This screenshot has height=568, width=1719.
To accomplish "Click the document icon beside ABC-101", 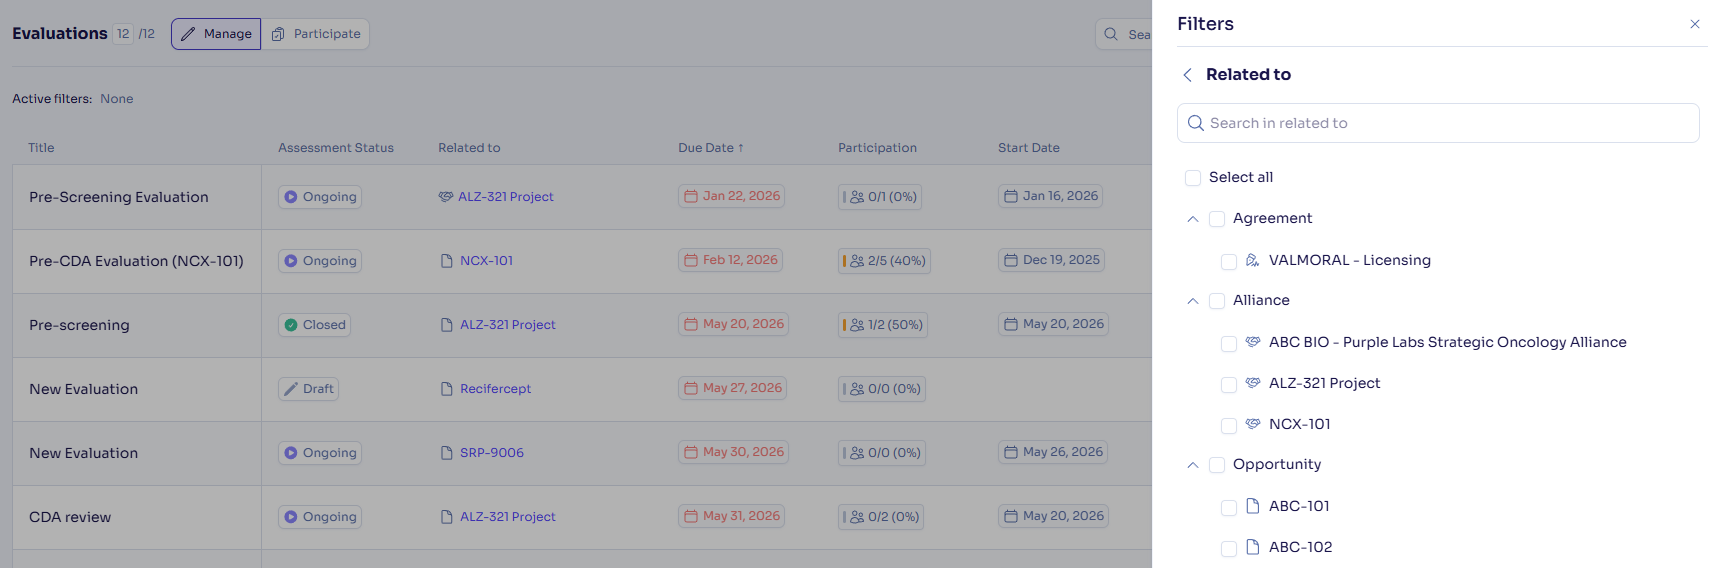I will pyautogui.click(x=1253, y=506).
